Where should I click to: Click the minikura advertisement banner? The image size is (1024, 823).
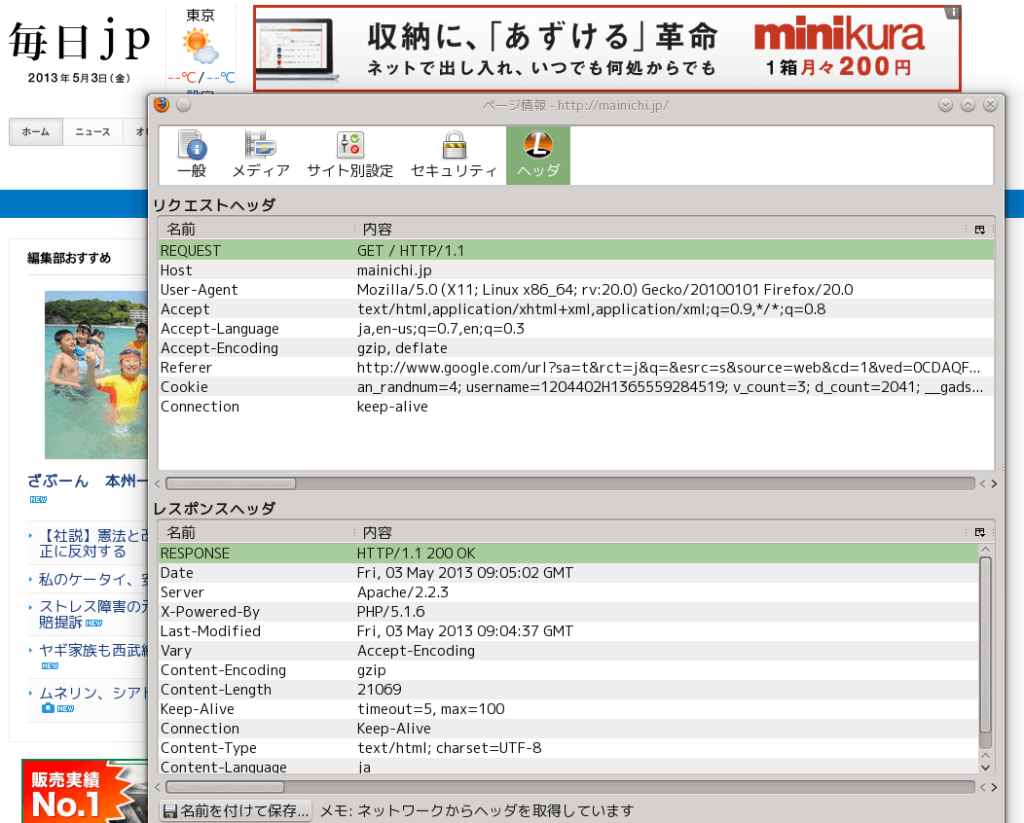(607, 48)
